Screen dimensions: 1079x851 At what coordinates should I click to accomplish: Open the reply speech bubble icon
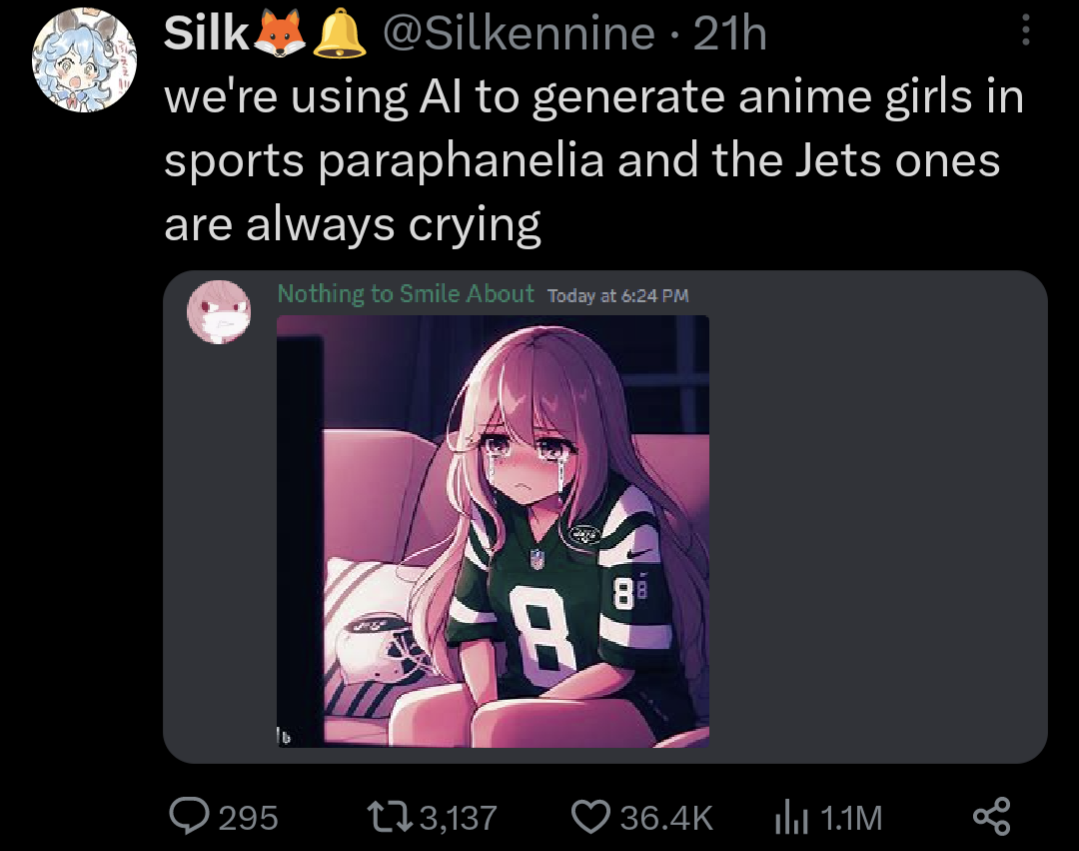[189, 816]
